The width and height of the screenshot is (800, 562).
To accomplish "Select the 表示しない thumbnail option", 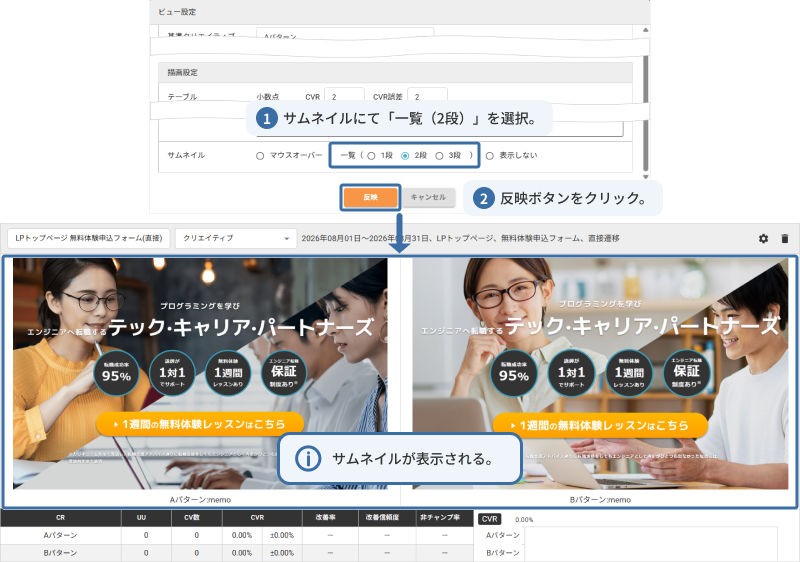I will tap(490, 156).
